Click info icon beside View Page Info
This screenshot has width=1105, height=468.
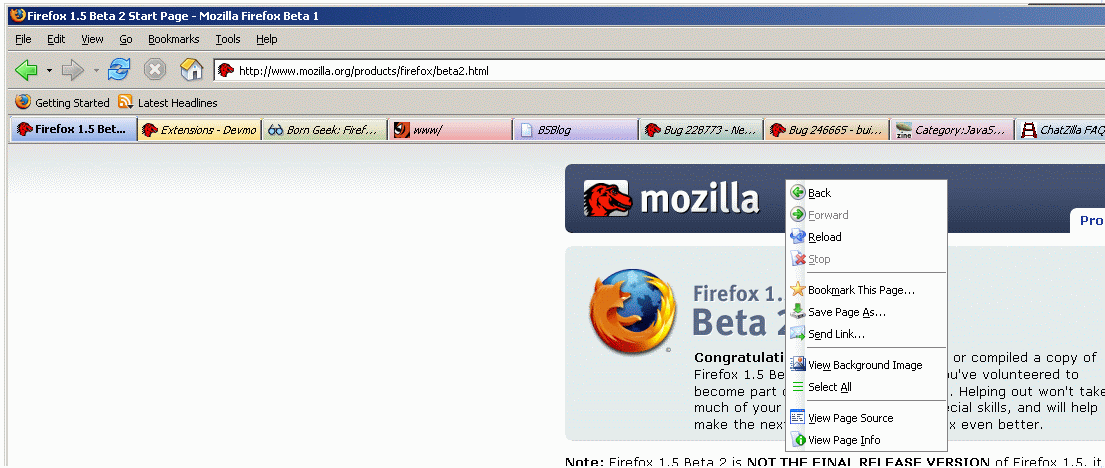pyautogui.click(x=798, y=440)
